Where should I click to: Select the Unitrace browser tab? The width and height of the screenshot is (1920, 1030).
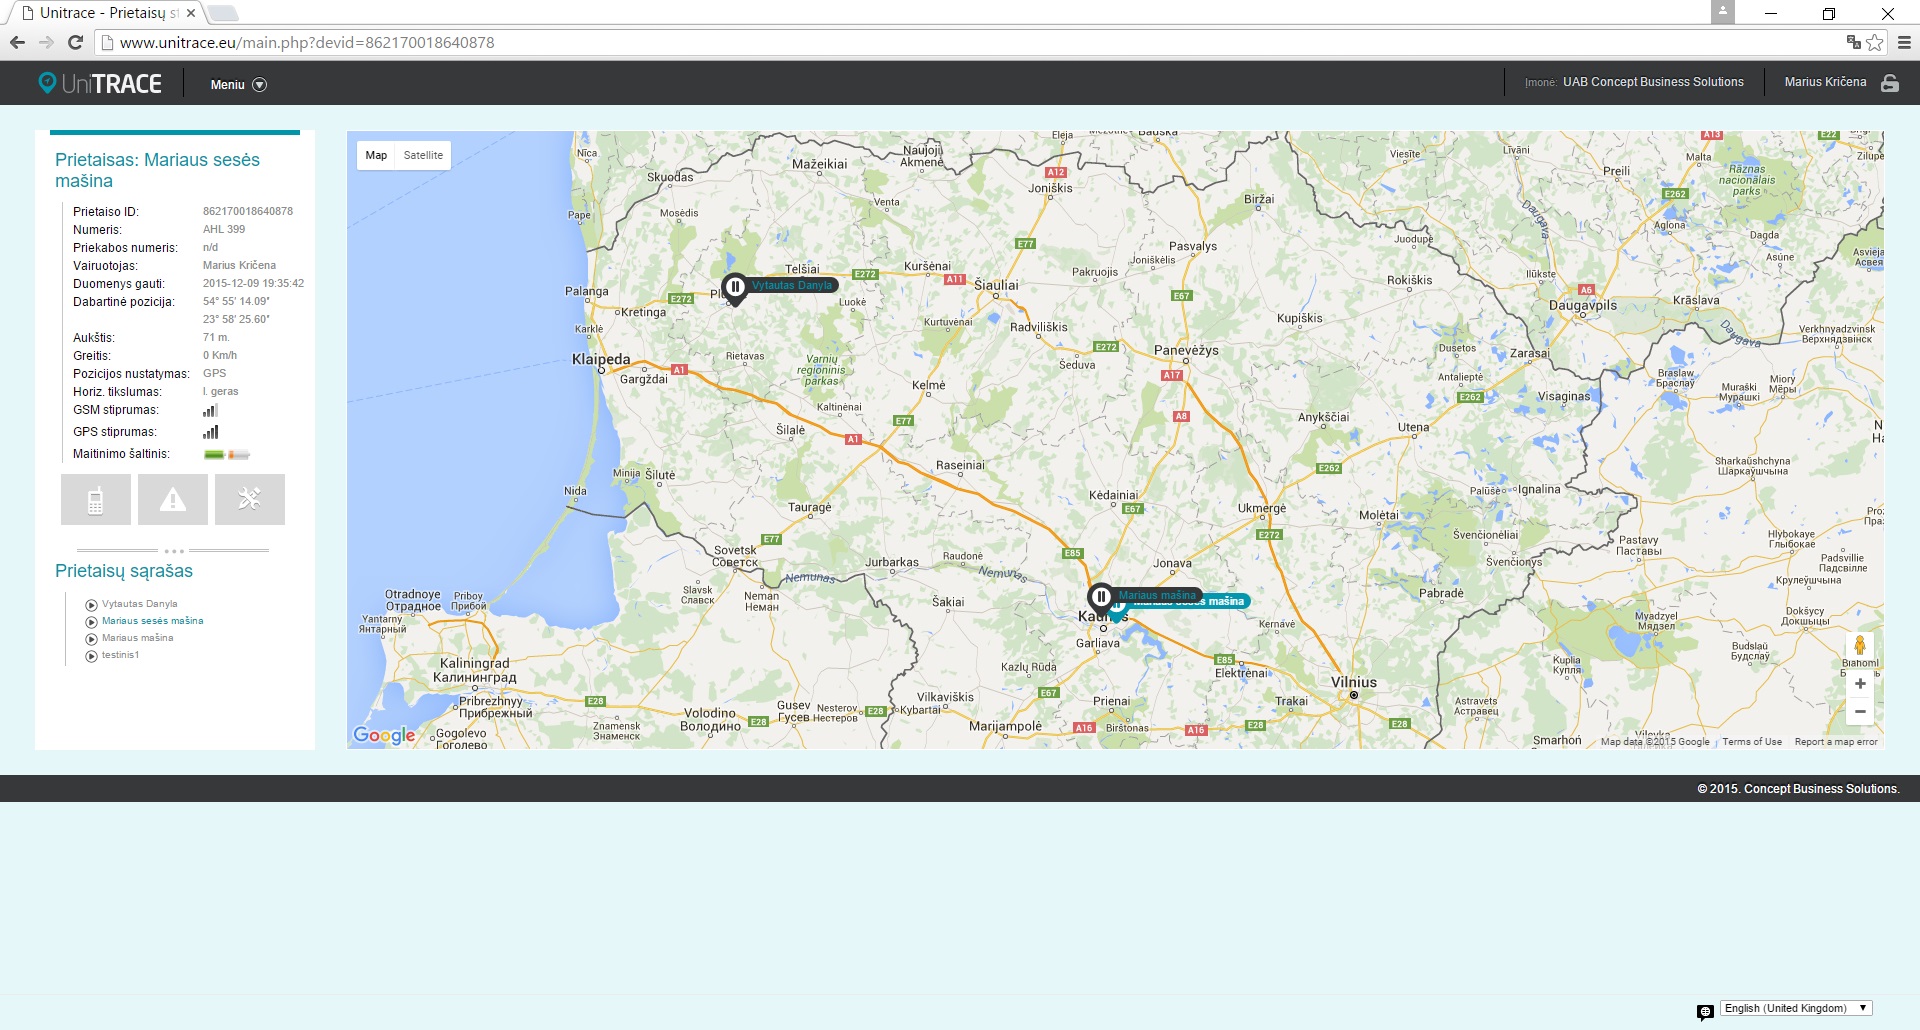(x=105, y=13)
